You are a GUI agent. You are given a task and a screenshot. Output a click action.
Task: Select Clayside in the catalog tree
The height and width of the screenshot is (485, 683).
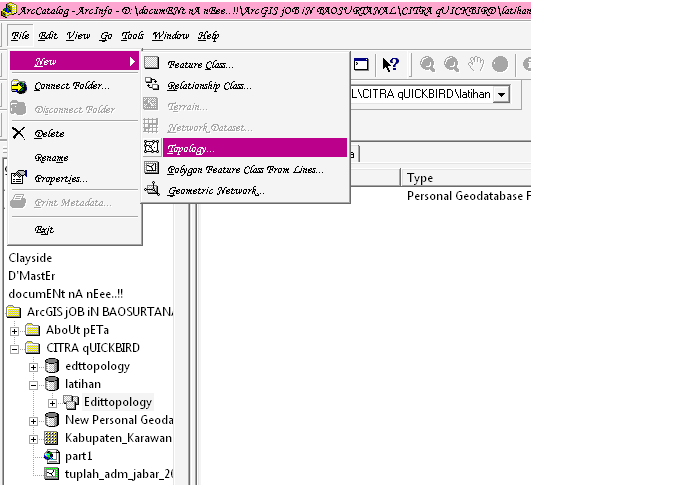(30, 258)
